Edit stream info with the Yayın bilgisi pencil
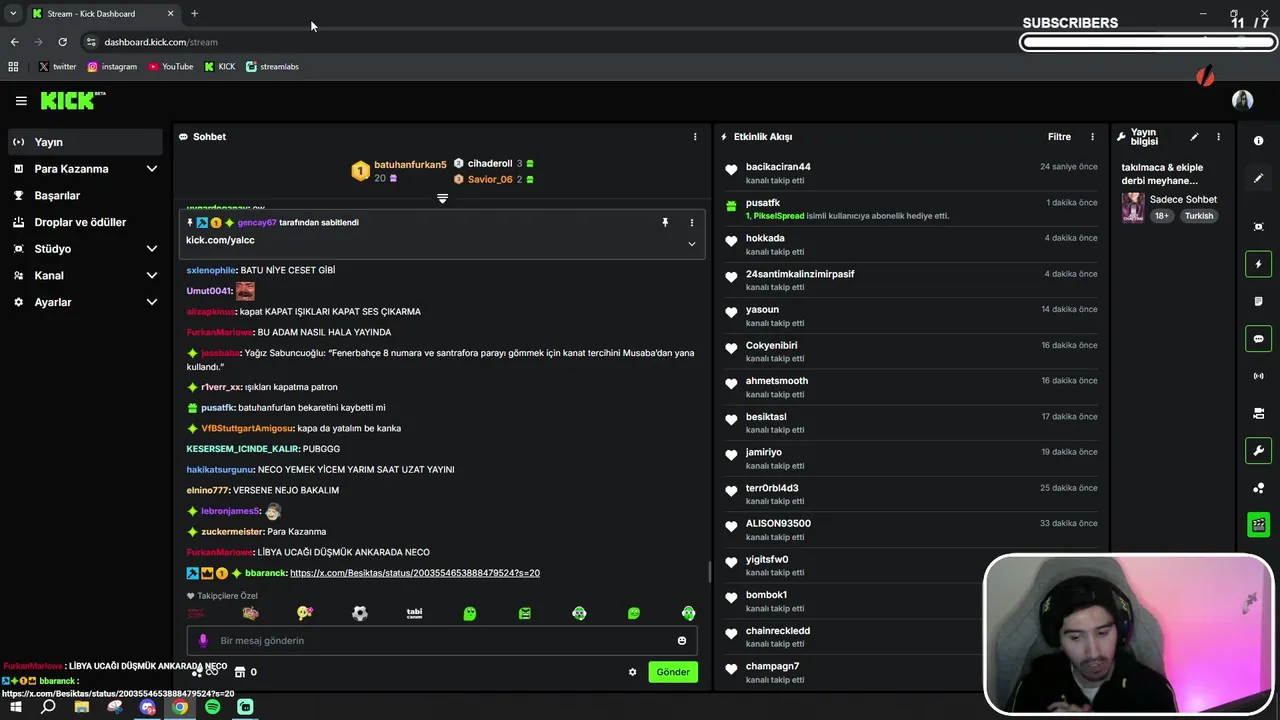 click(x=1194, y=137)
